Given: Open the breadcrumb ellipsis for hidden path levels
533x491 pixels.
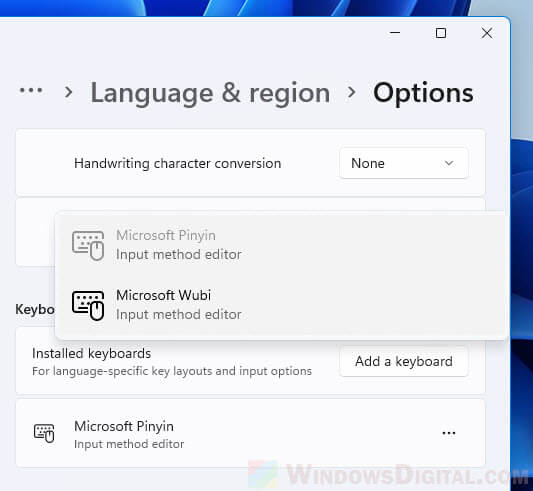Looking at the screenshot, I should tap(31, 91).
